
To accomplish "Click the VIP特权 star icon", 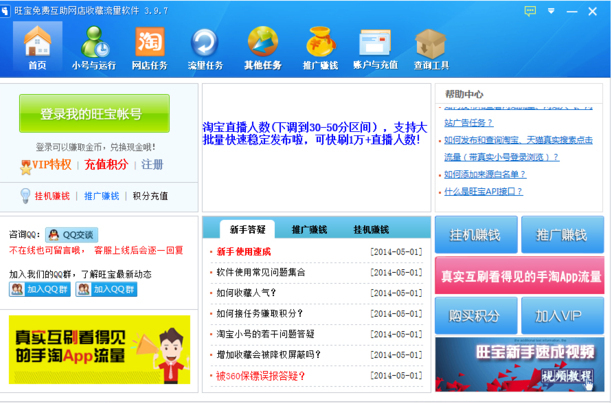I will 26,167.
